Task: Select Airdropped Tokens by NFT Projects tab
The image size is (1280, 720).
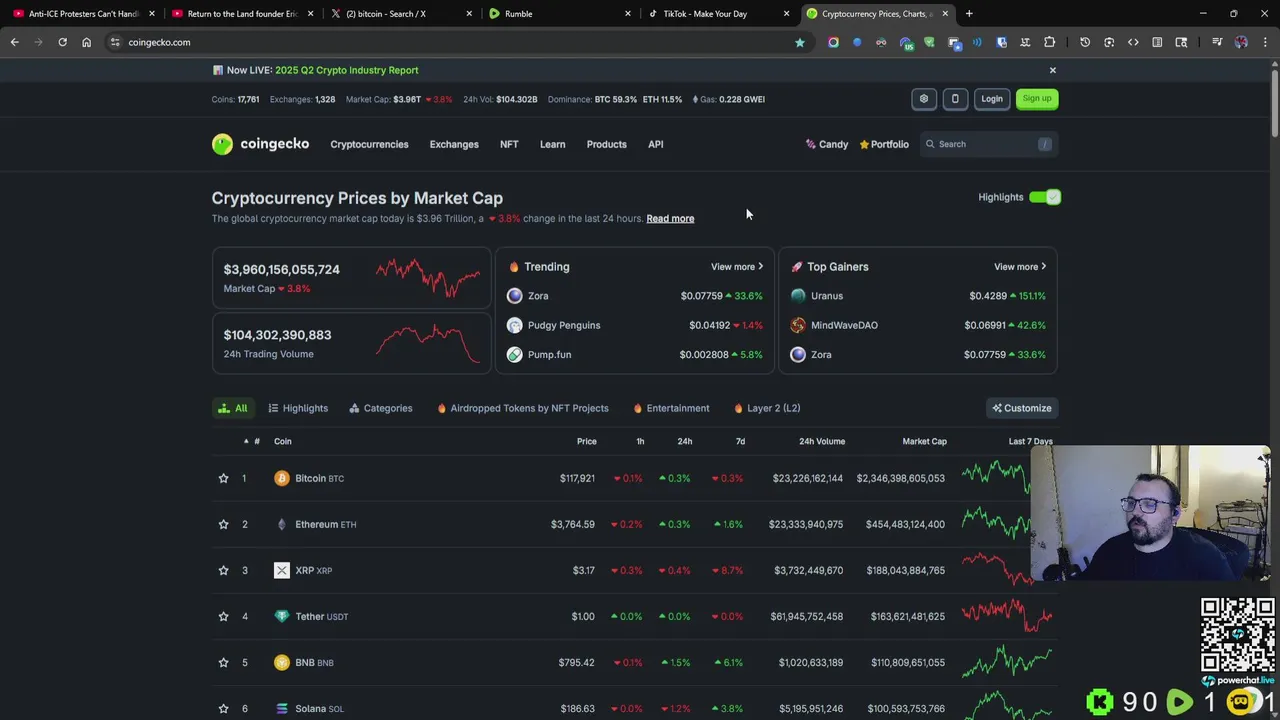Action: point(523,408)
